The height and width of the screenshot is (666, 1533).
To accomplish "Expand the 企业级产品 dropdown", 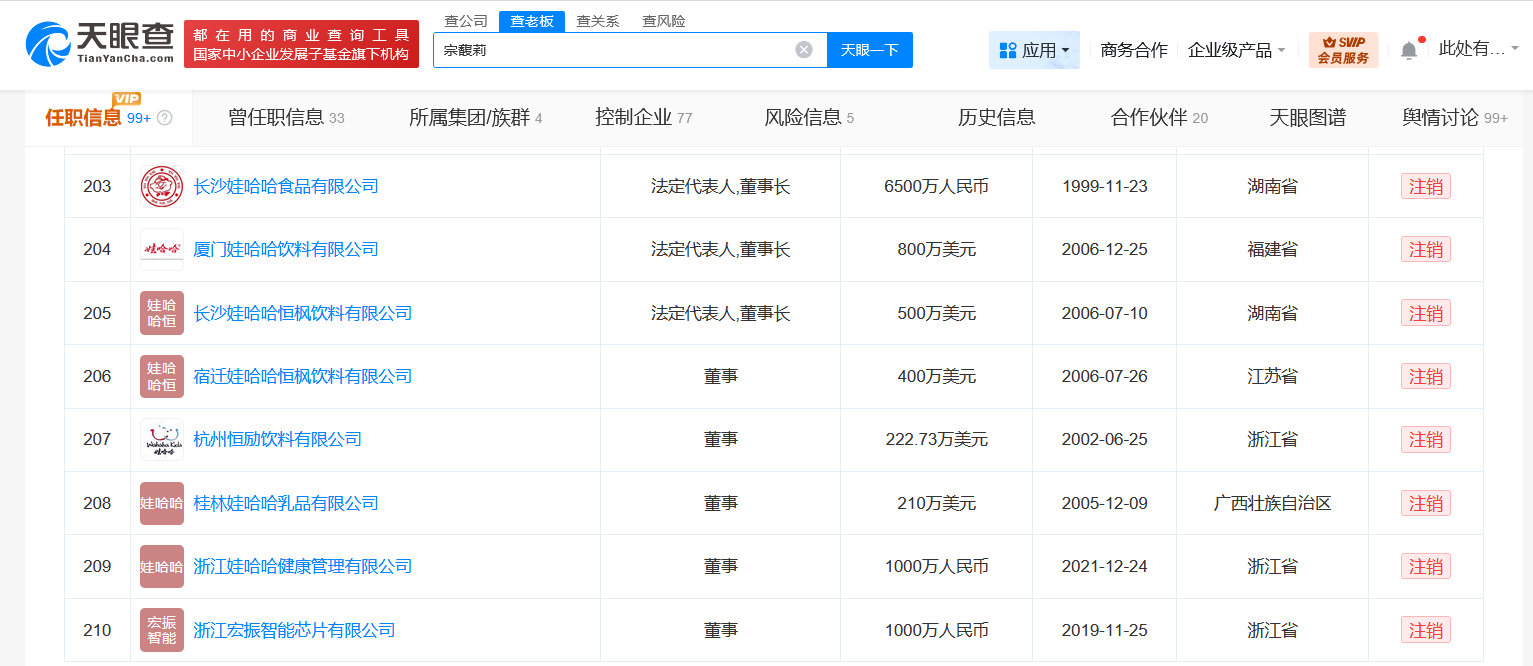I will point(1236,50).
